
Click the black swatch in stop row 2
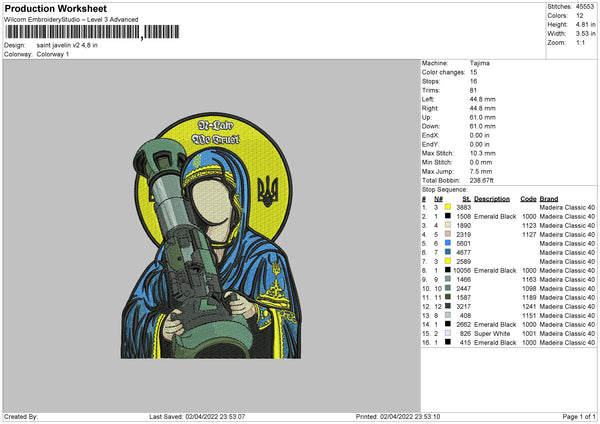[448, 216]
